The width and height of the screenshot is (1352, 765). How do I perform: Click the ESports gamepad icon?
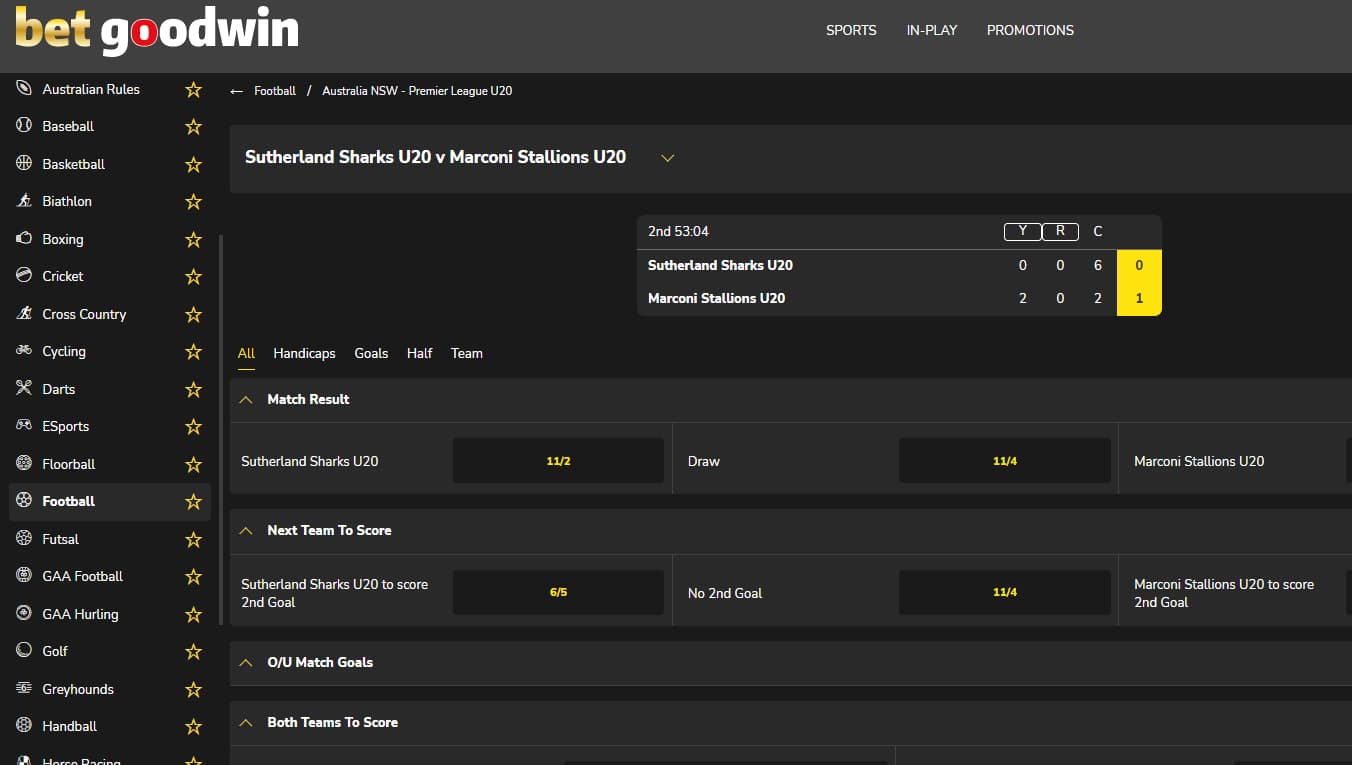click(24, 426)
